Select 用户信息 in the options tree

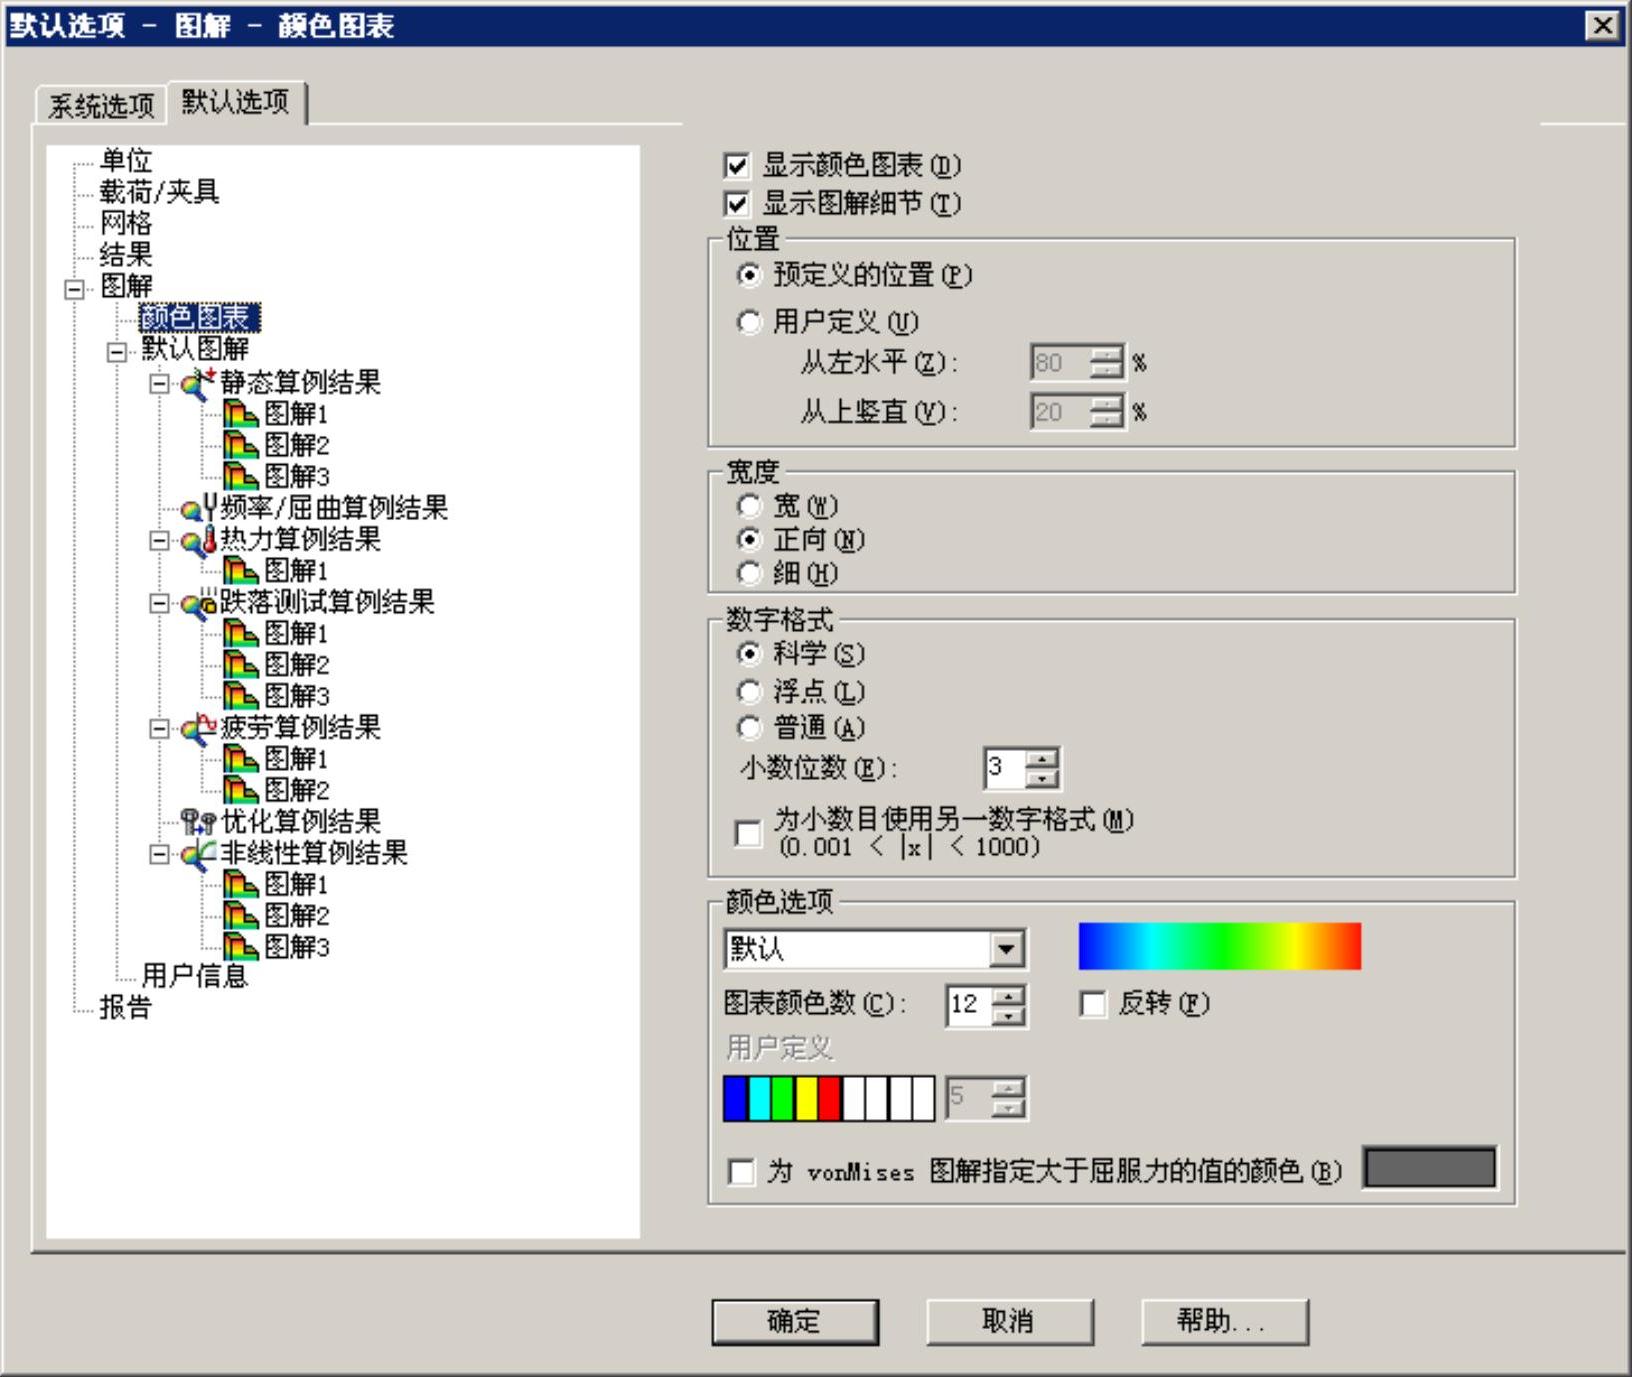pos(194,975)
